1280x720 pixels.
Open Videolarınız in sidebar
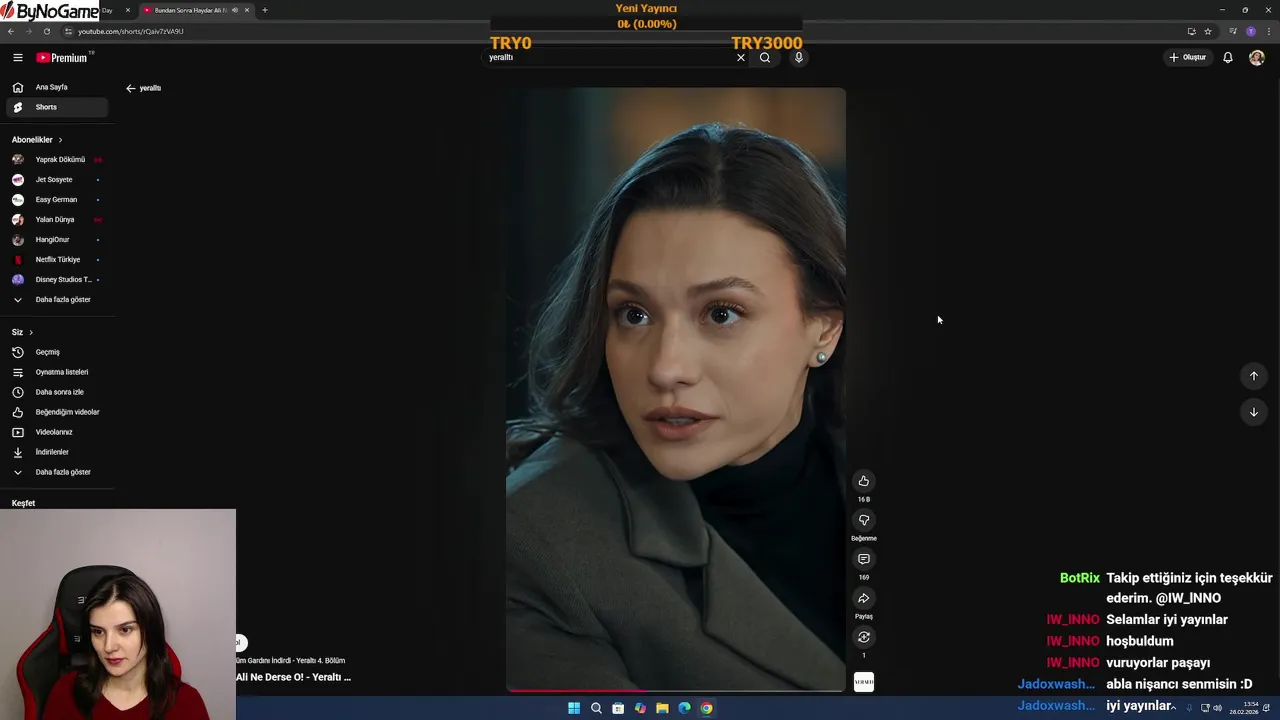(57, 432)
